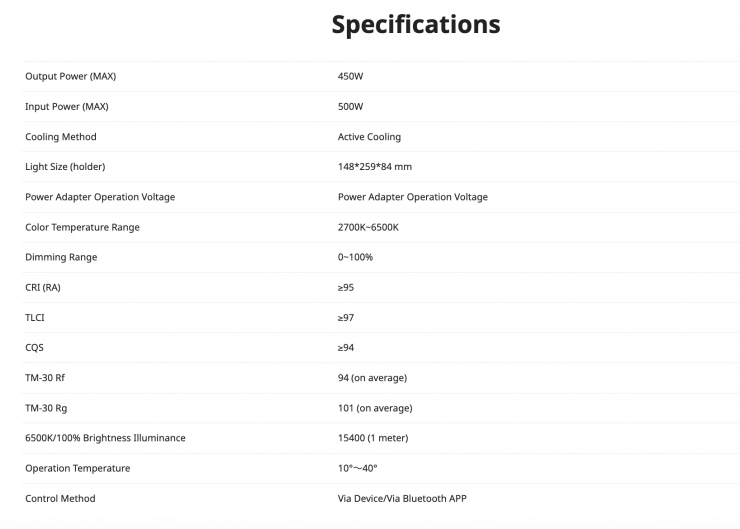
Task: Click the TLCI row label
Action: click(x=35, y=317)
